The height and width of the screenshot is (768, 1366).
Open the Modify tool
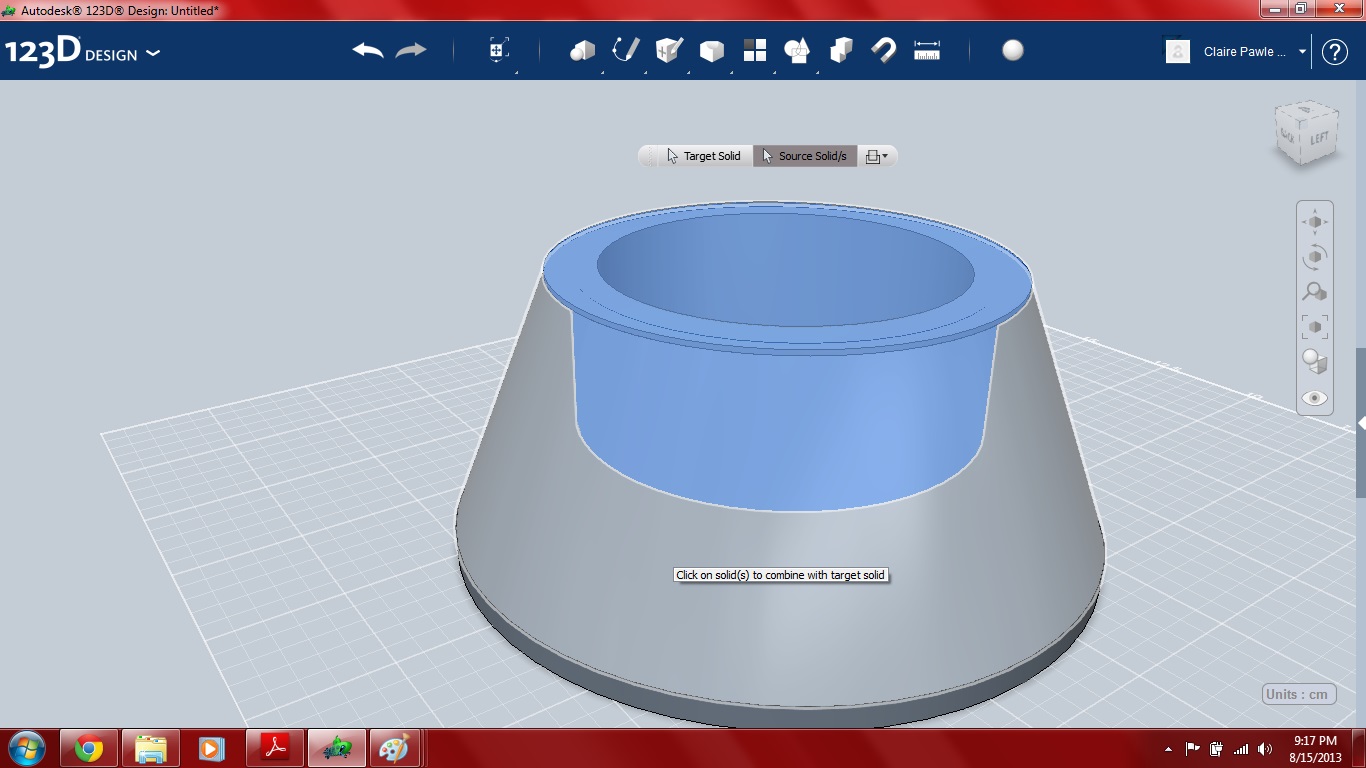(x=711, y=51)
